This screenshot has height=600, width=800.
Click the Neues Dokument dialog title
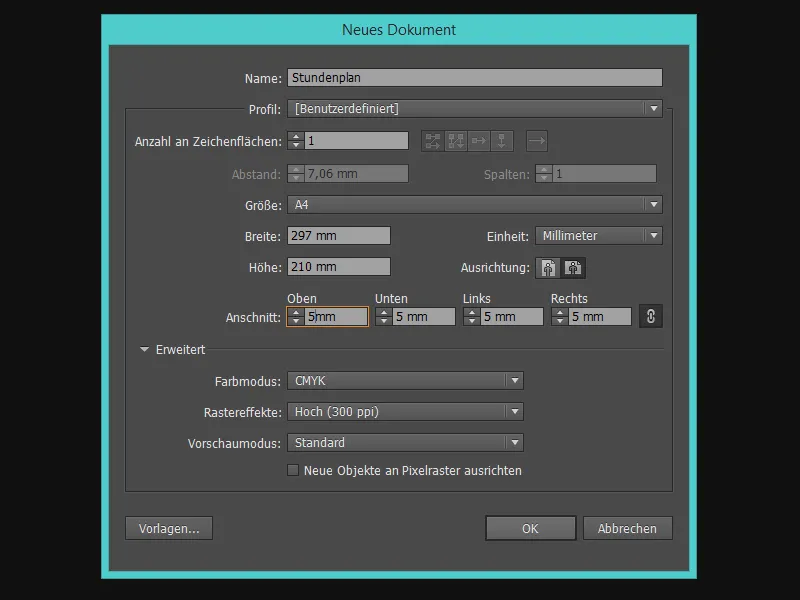point(399,30)
